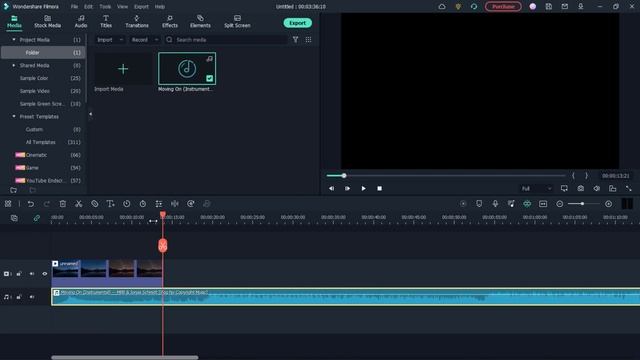
Task: Switch to the Split Screen tab
Action: click(x=237, y=21)
